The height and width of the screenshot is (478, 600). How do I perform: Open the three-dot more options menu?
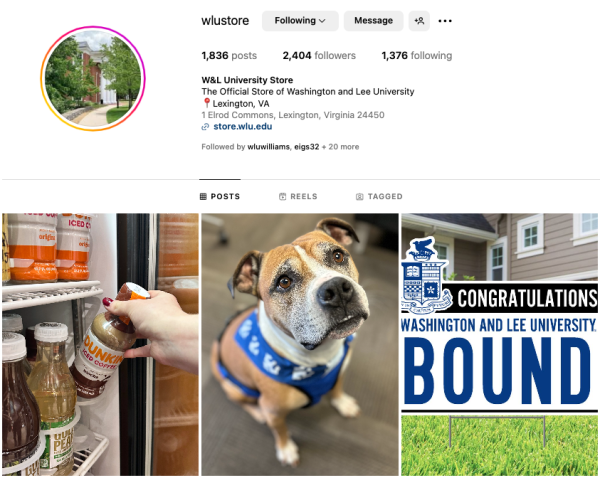pos(445,21)
